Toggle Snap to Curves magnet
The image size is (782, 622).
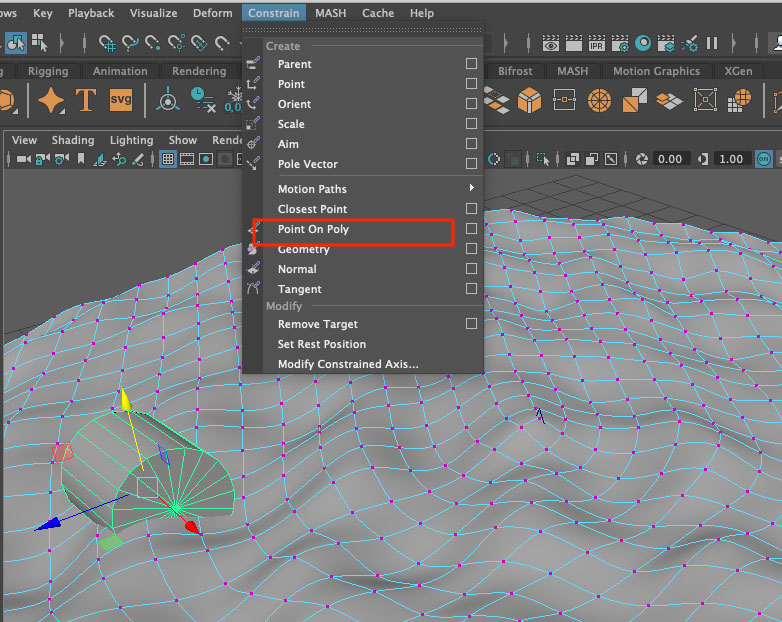(130, 44)
